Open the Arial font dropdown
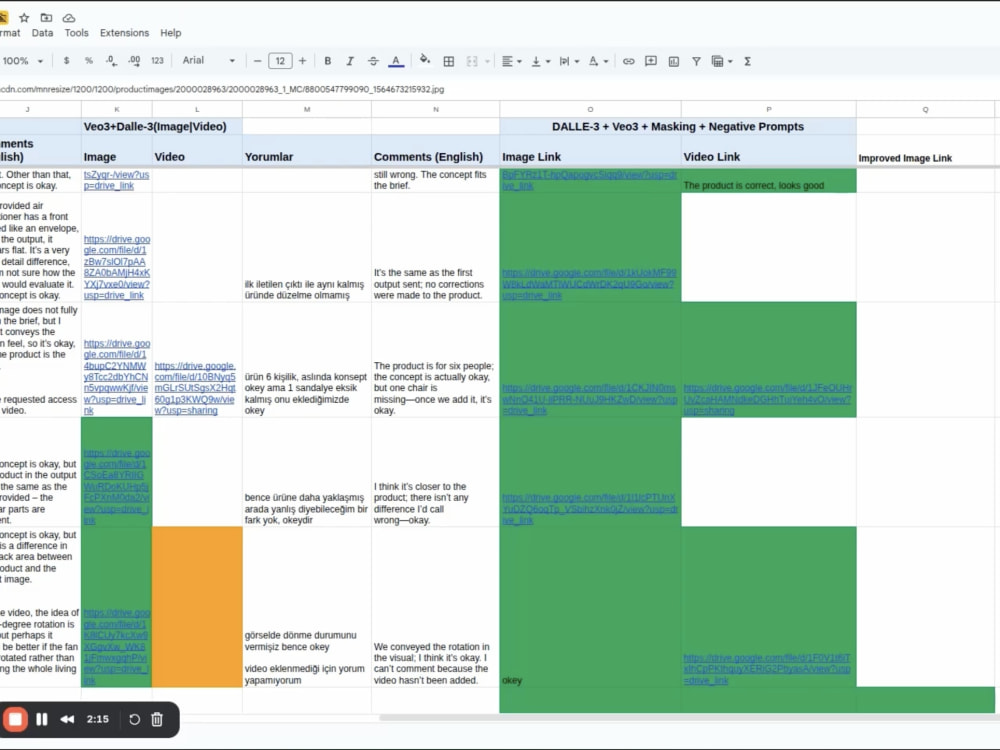Screen dimensions: 1000x750 tap(209, 61)
